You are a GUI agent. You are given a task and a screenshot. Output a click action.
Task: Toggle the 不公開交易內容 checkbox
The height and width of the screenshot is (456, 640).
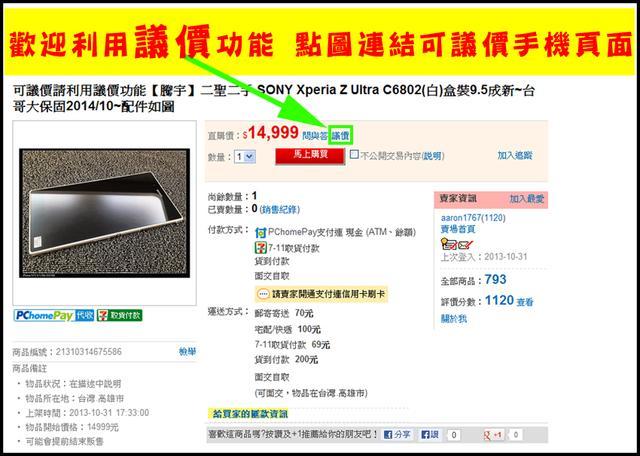tap(354, 155)
